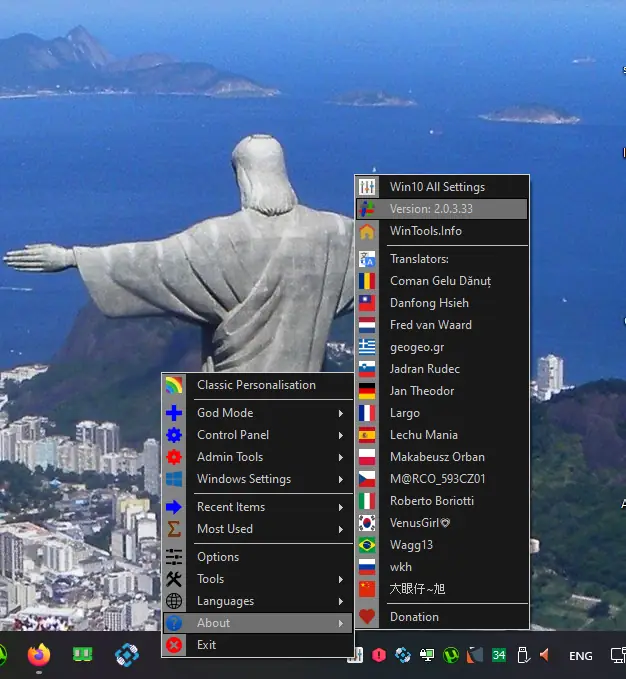The height and width of the screenshot is (679, 626).
Task: Click translator name 大眼仔~旭
Action: pyautogui.click(x=417, y=589)
